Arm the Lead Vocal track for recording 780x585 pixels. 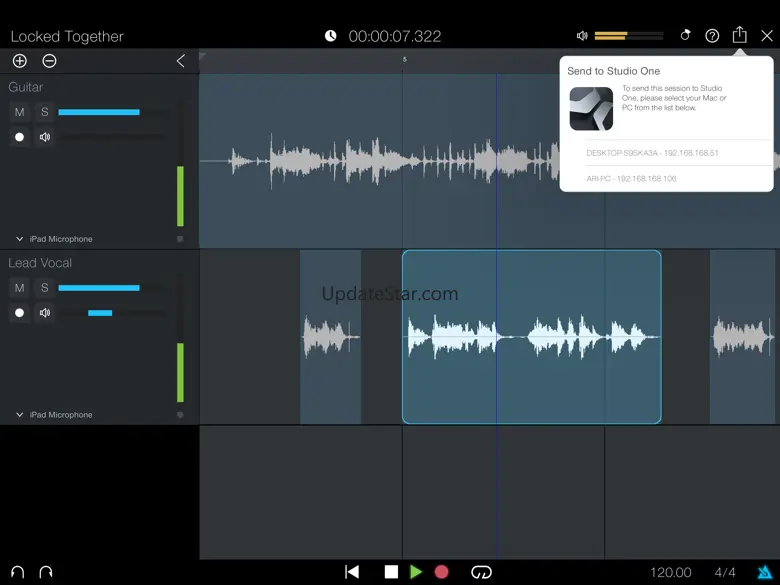click(19, 312)
